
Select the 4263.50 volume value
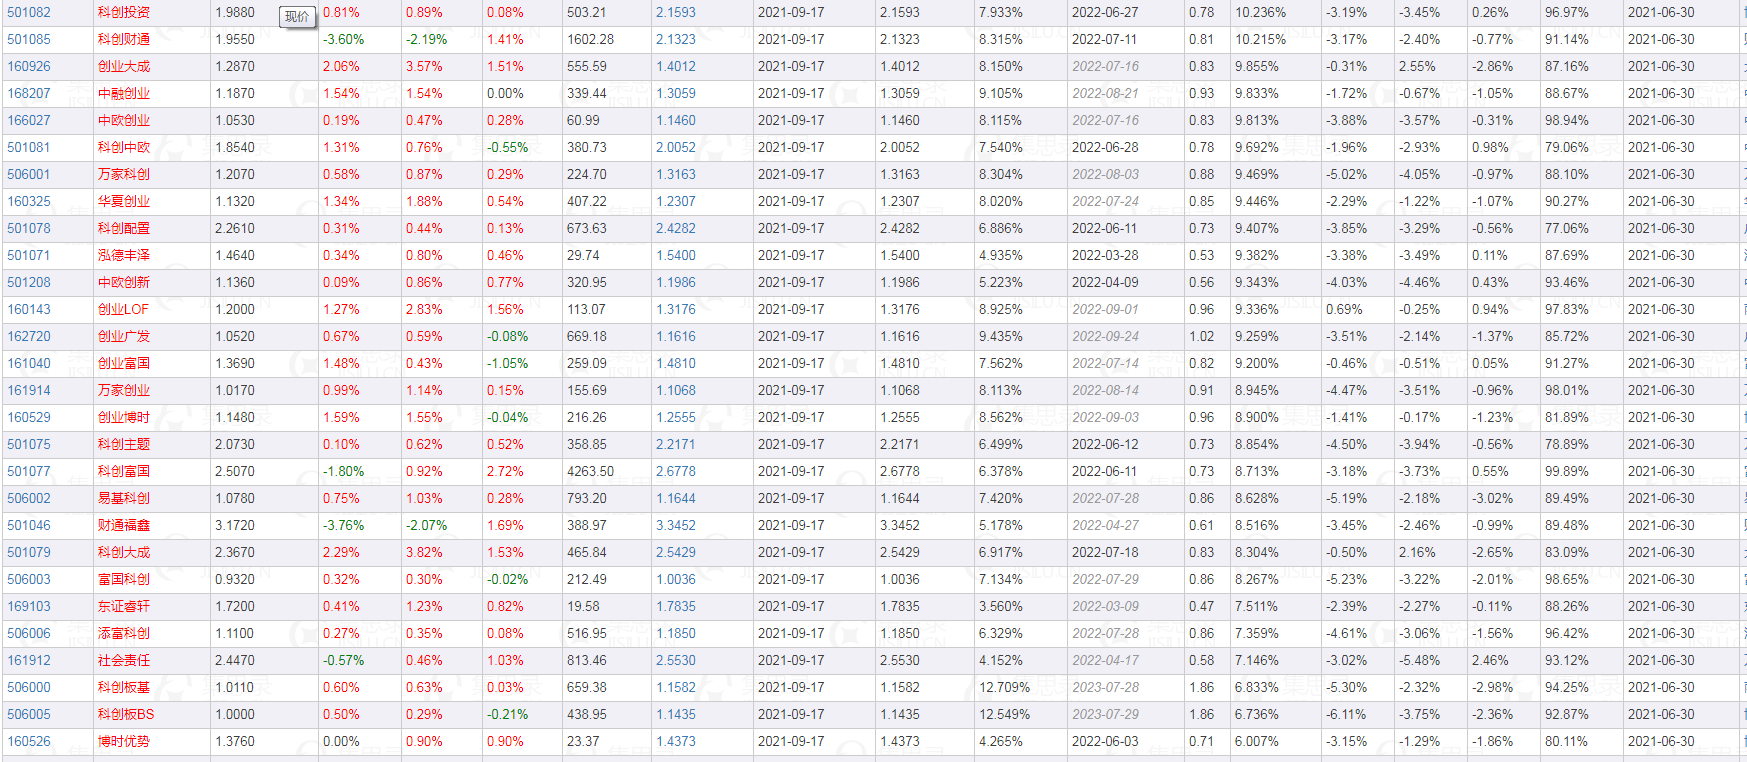coord(590,471)
